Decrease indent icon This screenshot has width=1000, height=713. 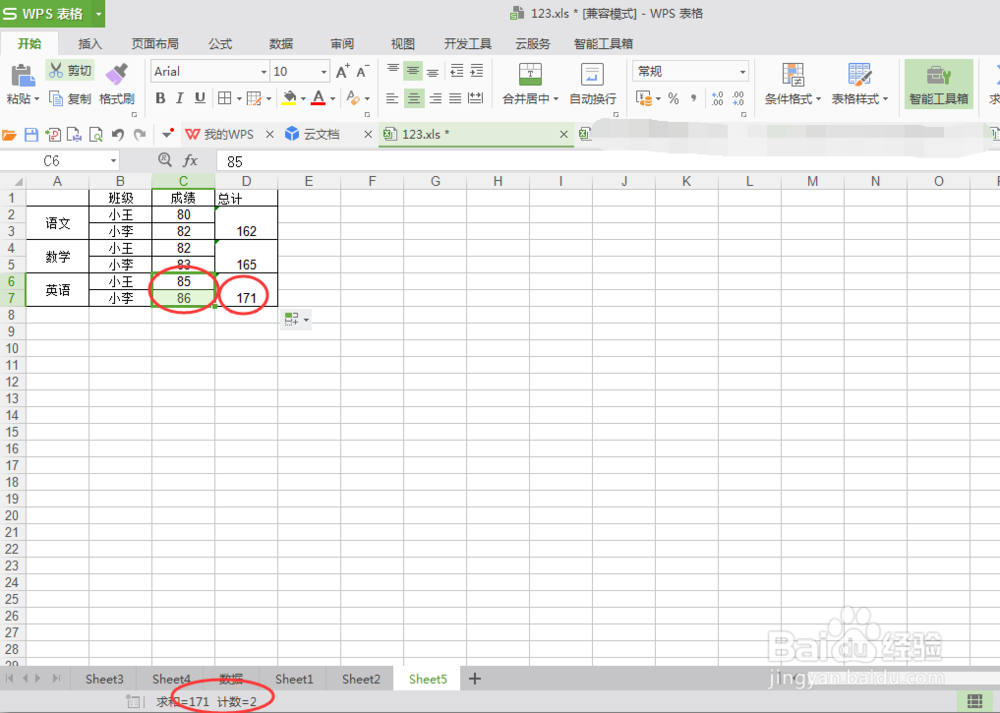[x=457, y=70]
